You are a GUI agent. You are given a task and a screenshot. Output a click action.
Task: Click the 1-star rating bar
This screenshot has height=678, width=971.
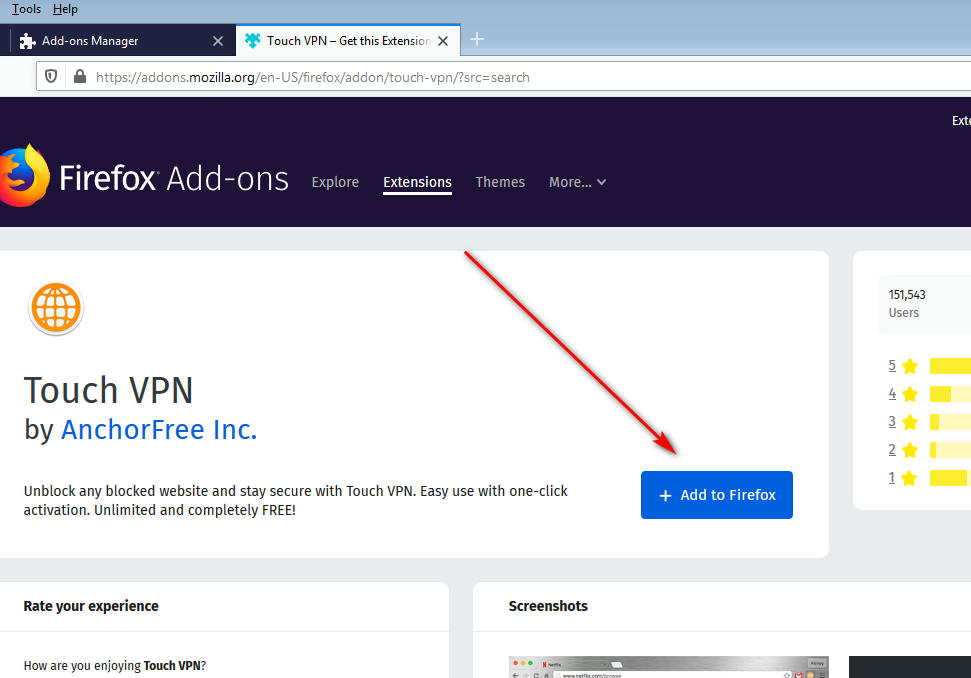click(x=951, y=478)
